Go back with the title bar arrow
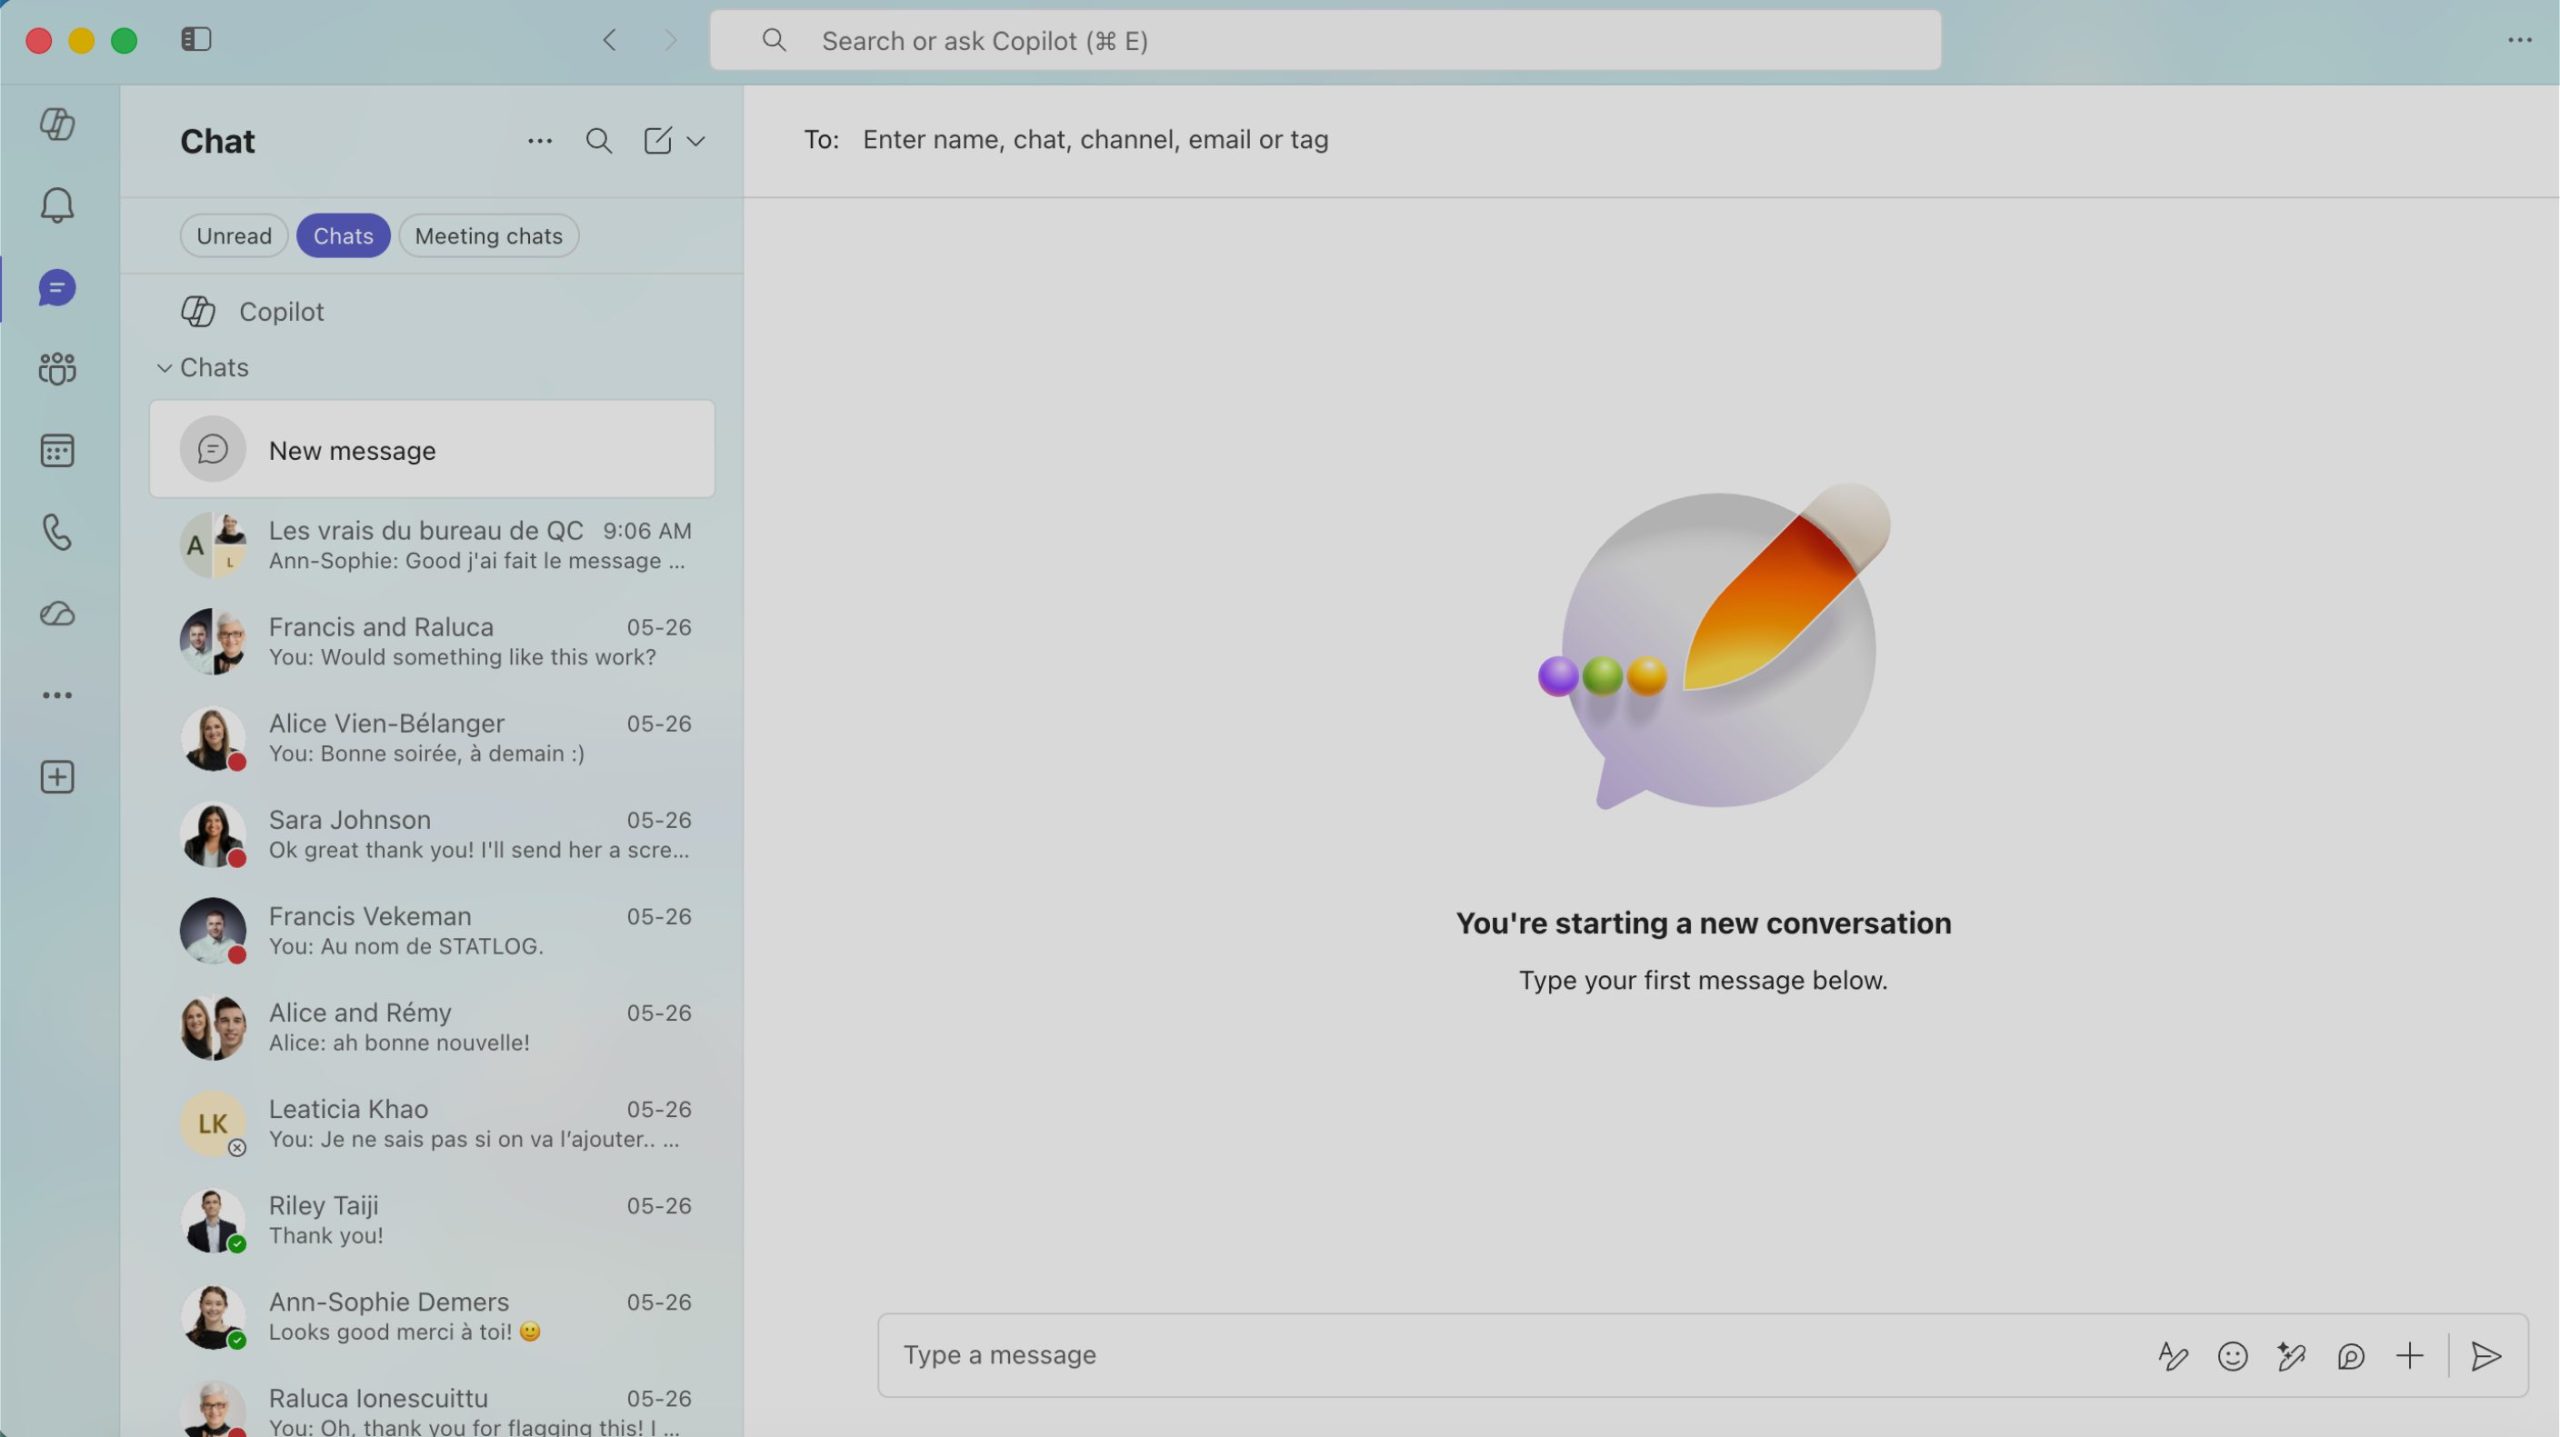The width and height of the screenshot is (2560, 1437). click(x=609, y=40)
